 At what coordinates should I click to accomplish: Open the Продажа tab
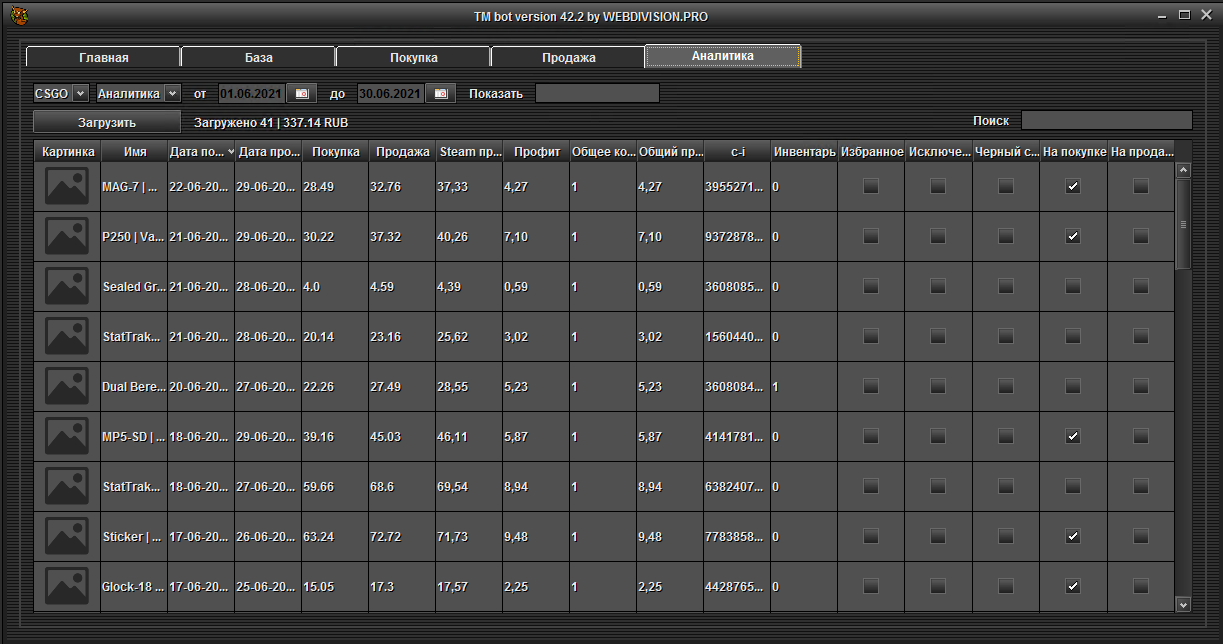pyautogui.click(x=568, y=57)
